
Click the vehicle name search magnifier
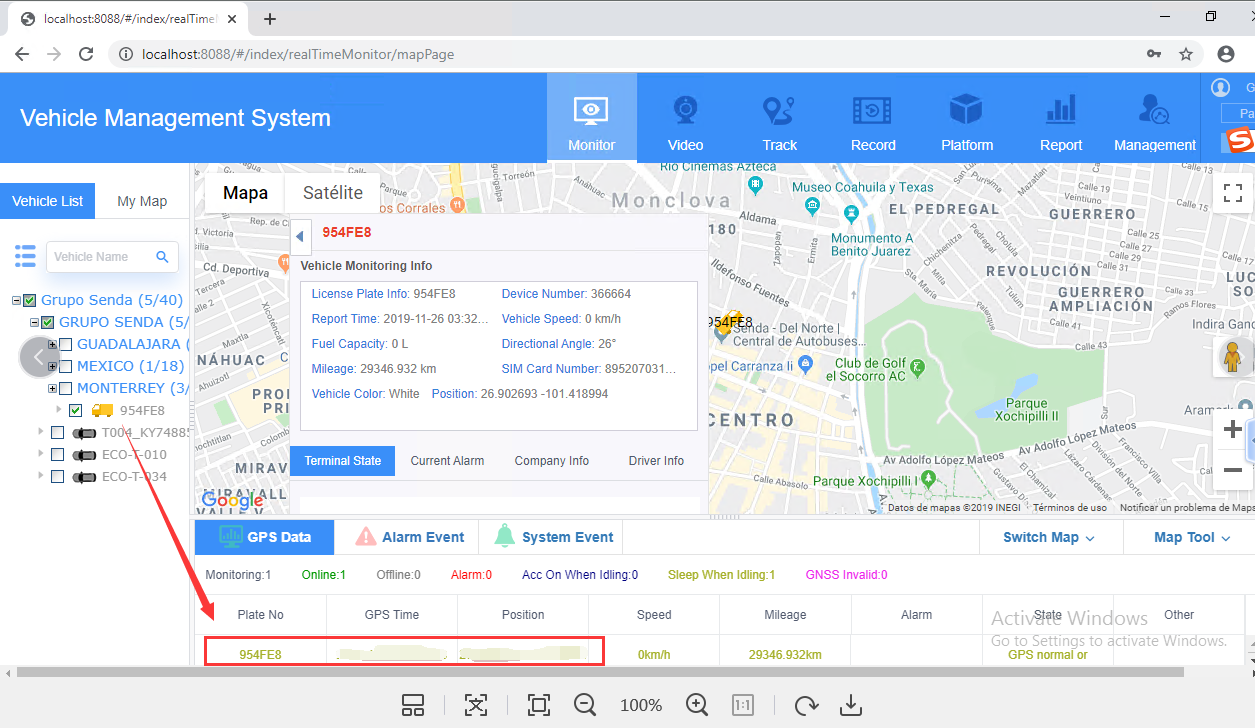pos(163,257)
